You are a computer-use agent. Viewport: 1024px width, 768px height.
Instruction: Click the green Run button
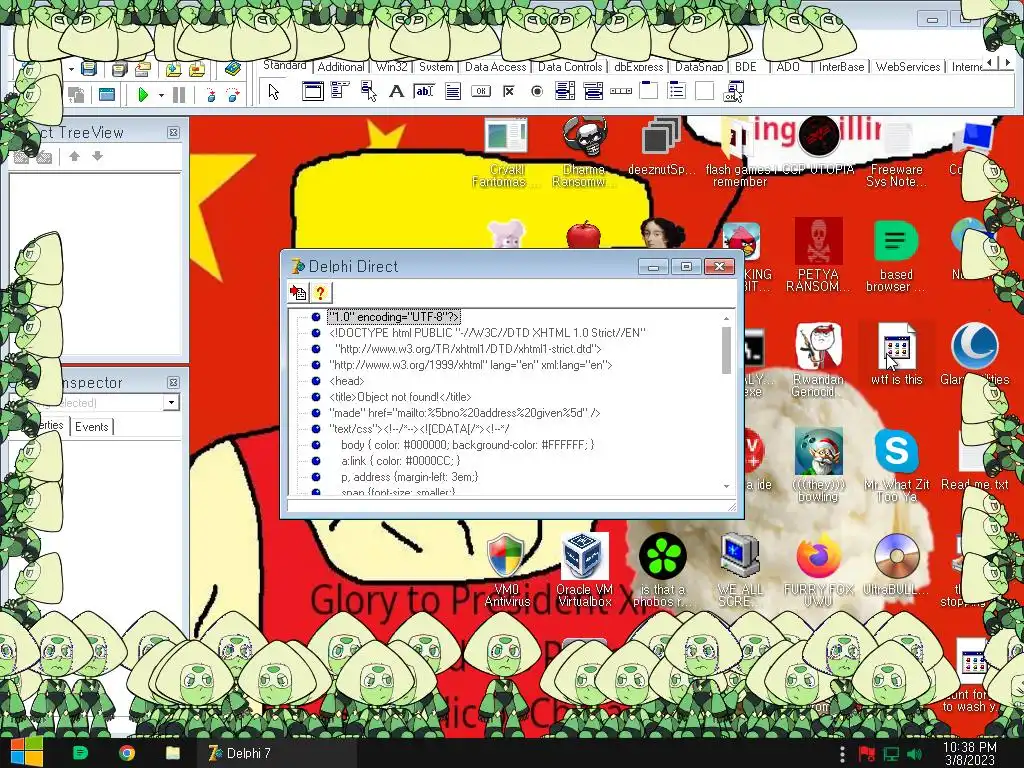pyautogui.click(x=142, y=95)
